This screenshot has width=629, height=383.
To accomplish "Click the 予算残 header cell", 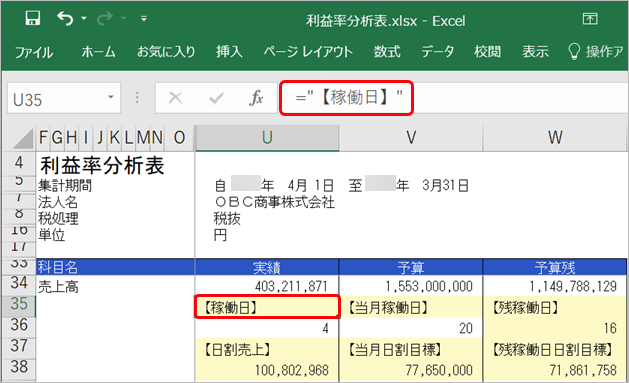I will pos(555,267).
